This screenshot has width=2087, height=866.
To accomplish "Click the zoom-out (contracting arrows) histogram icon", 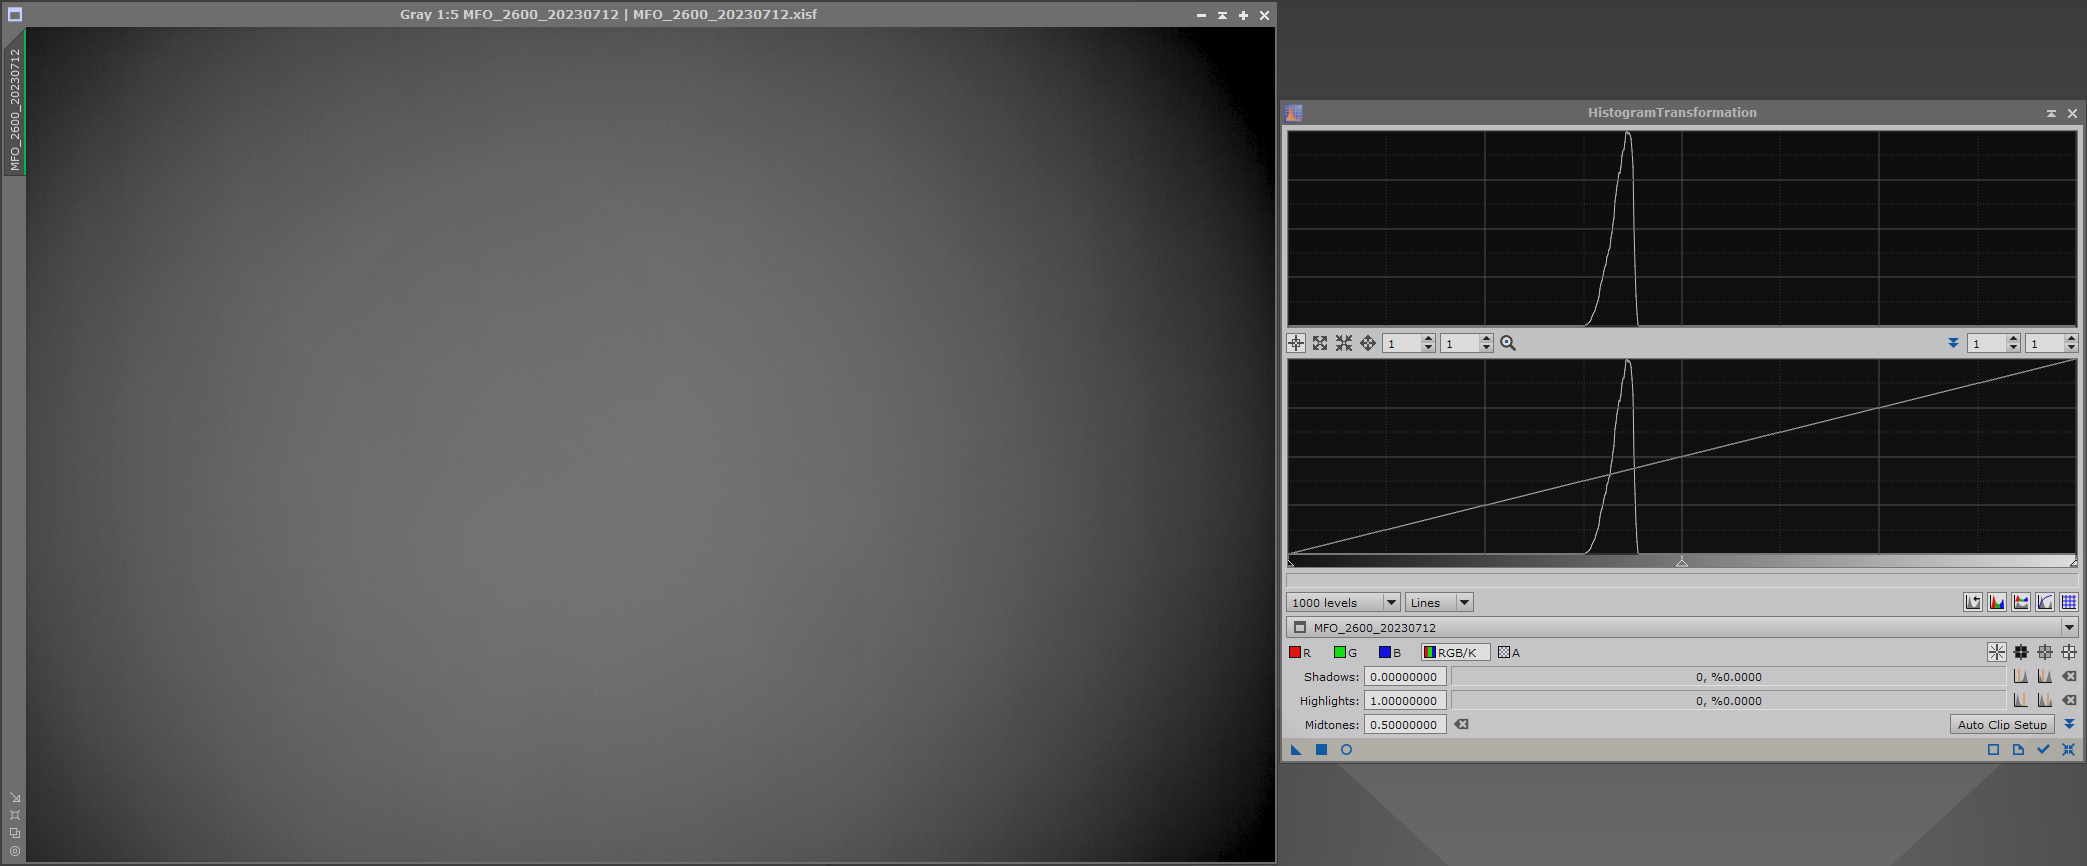I will point(1344,343).
